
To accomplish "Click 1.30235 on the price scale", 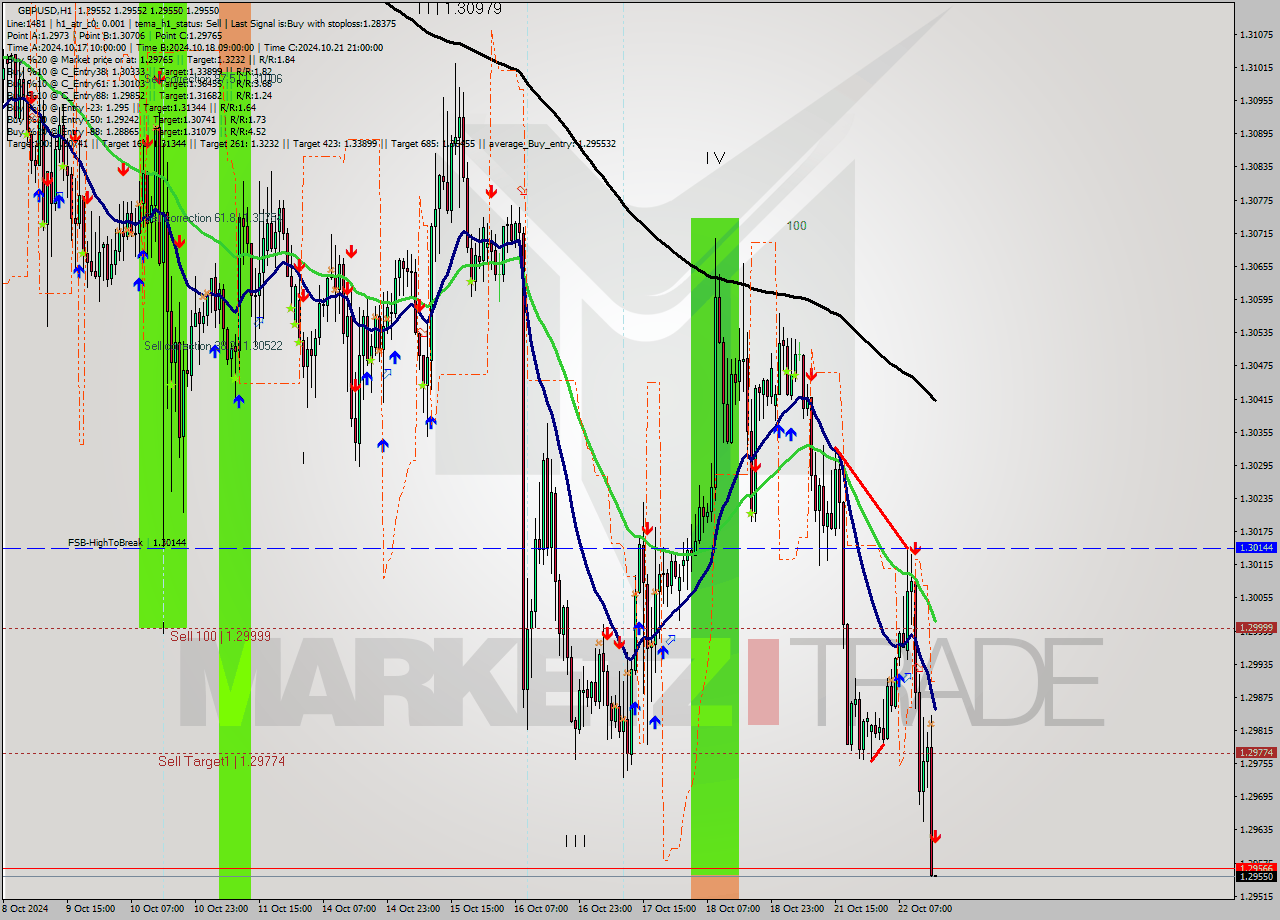I will click(x=1256, y=498).
